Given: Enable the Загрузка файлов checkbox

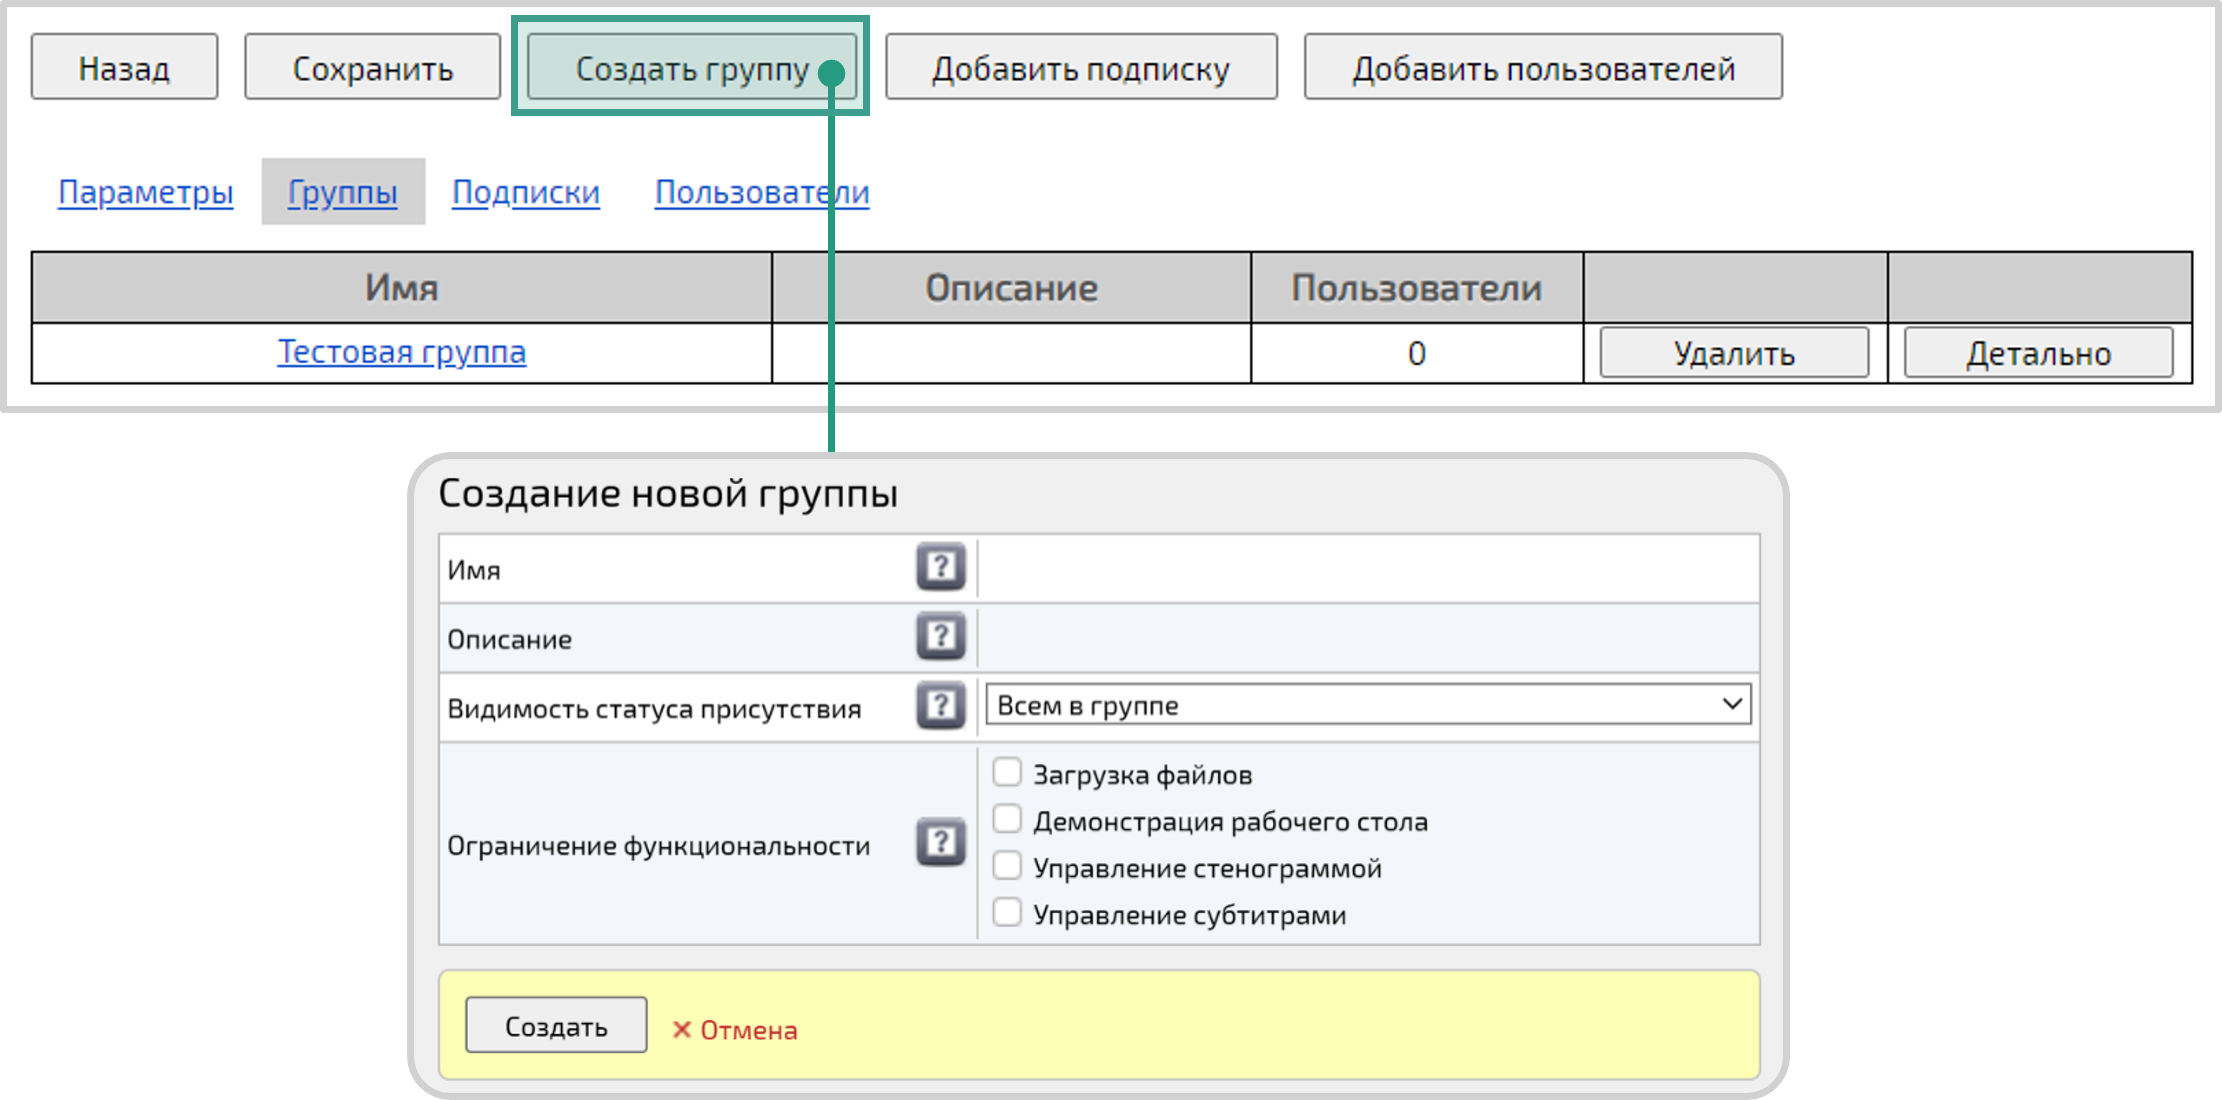Looking at the screenshot, I should coord(1005,771).
